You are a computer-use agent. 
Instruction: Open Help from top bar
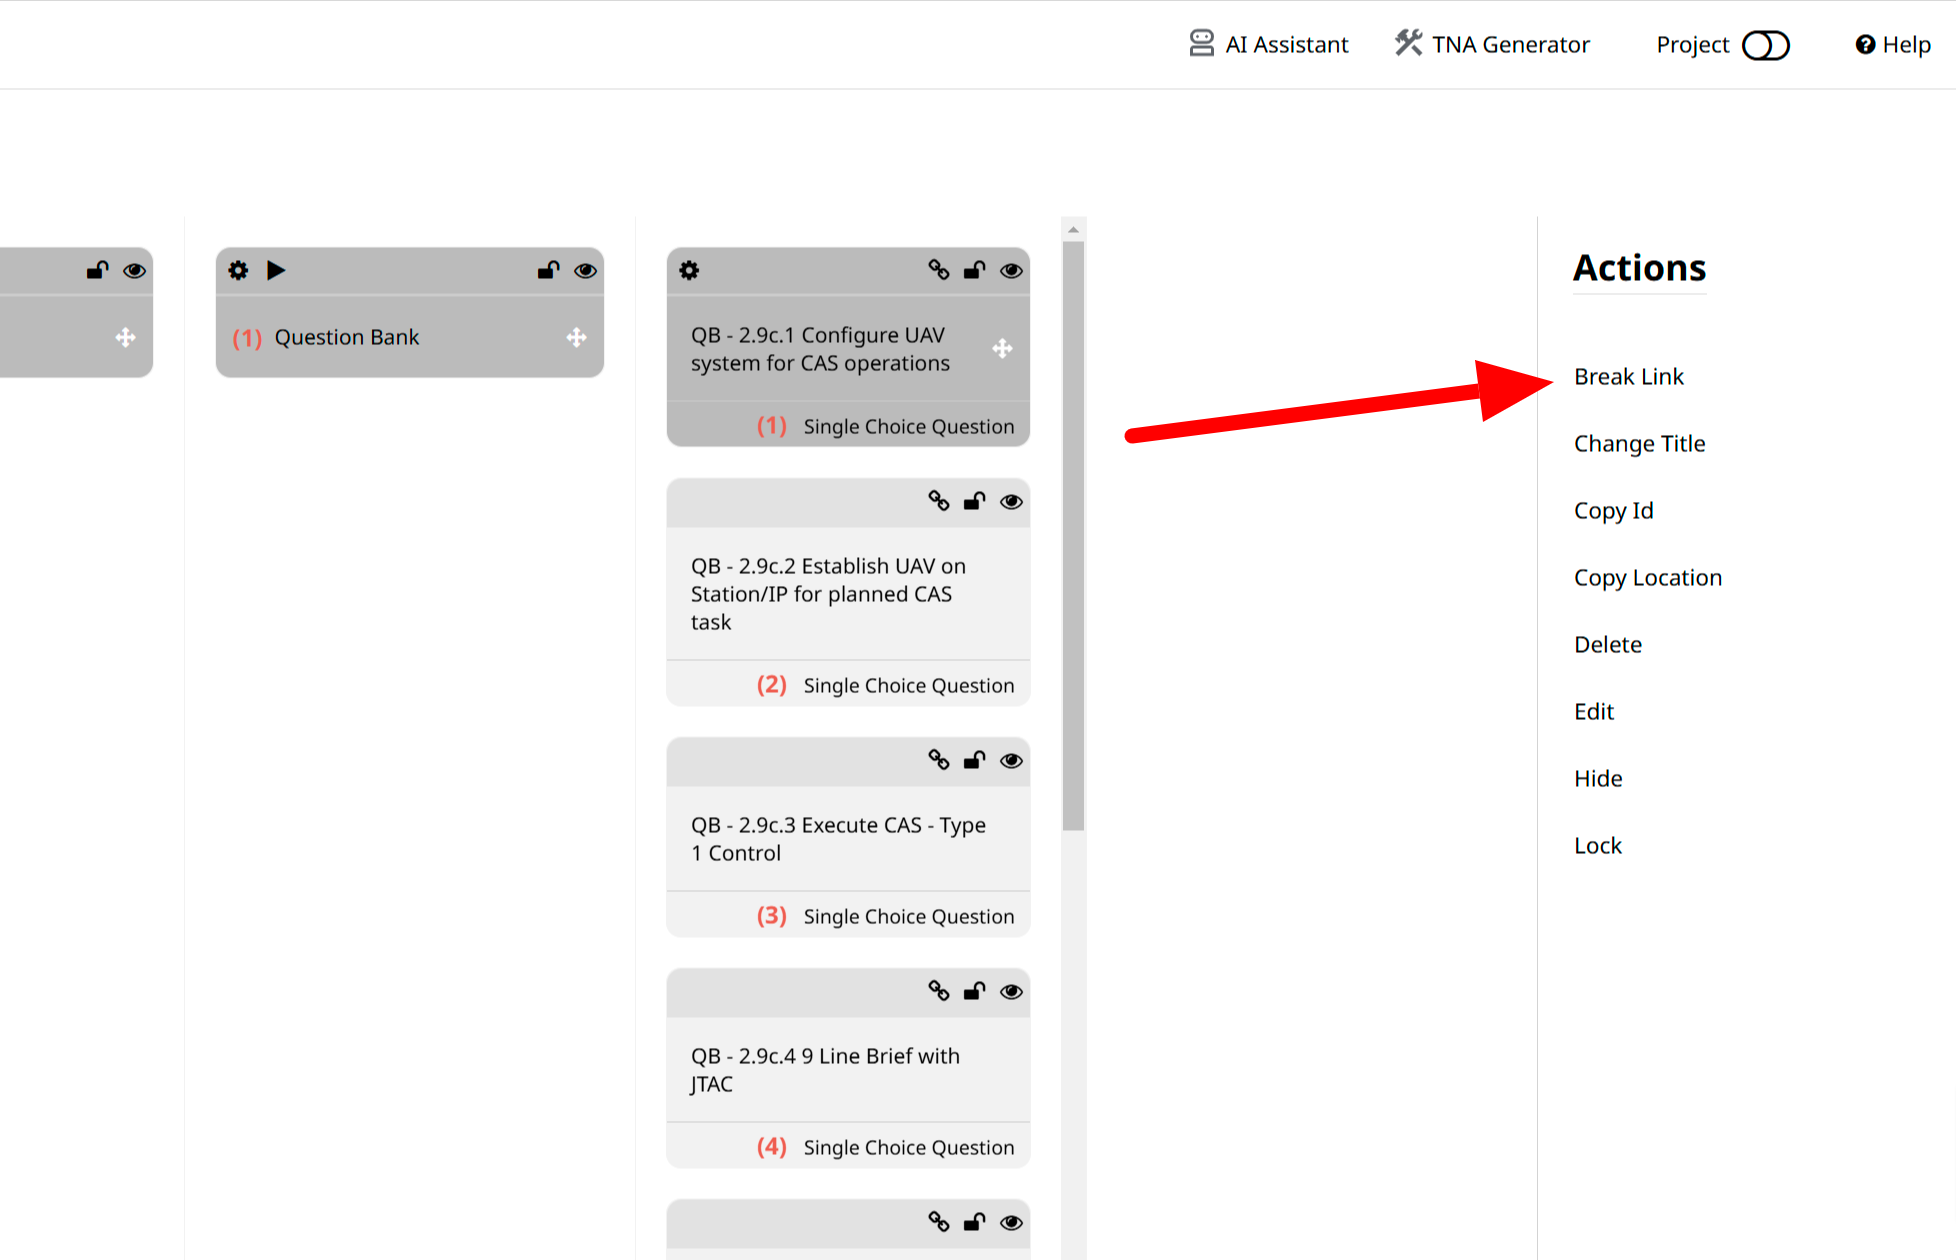click(1893, 45)
